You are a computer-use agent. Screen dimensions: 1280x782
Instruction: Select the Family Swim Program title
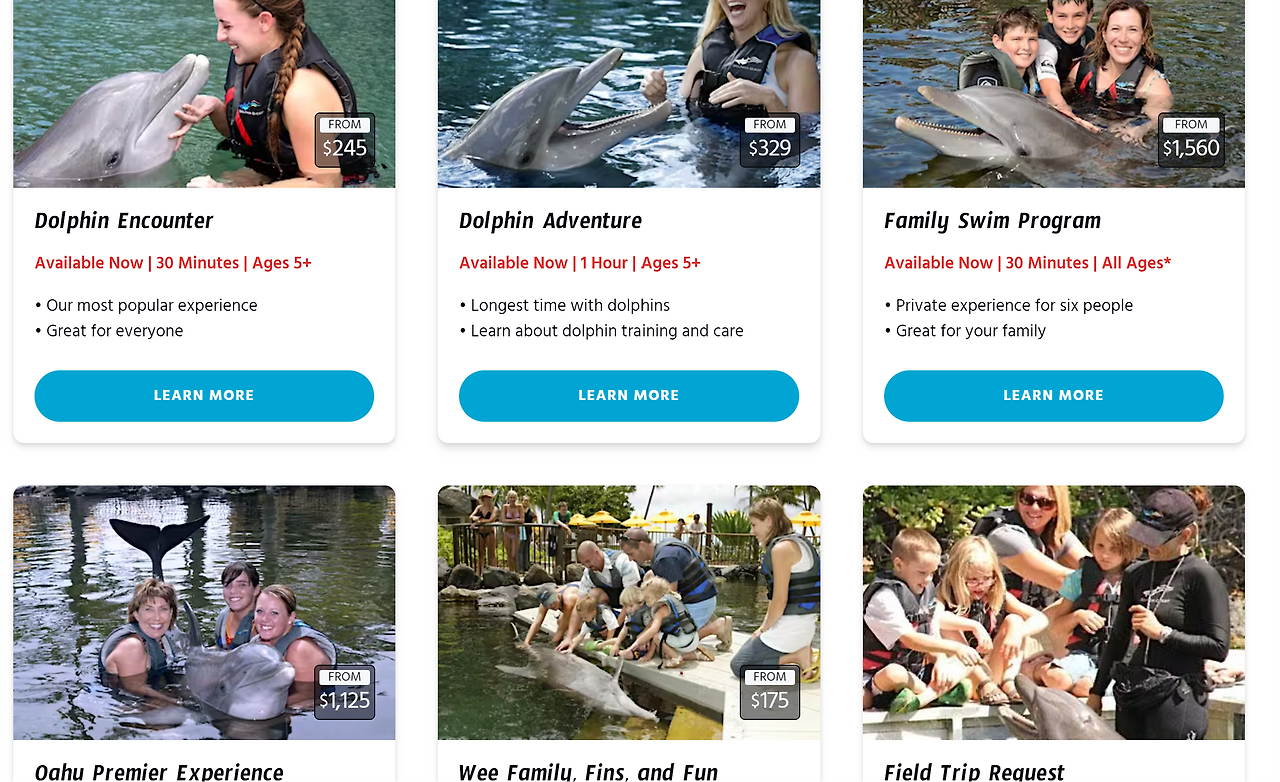[x=992, y=221]
